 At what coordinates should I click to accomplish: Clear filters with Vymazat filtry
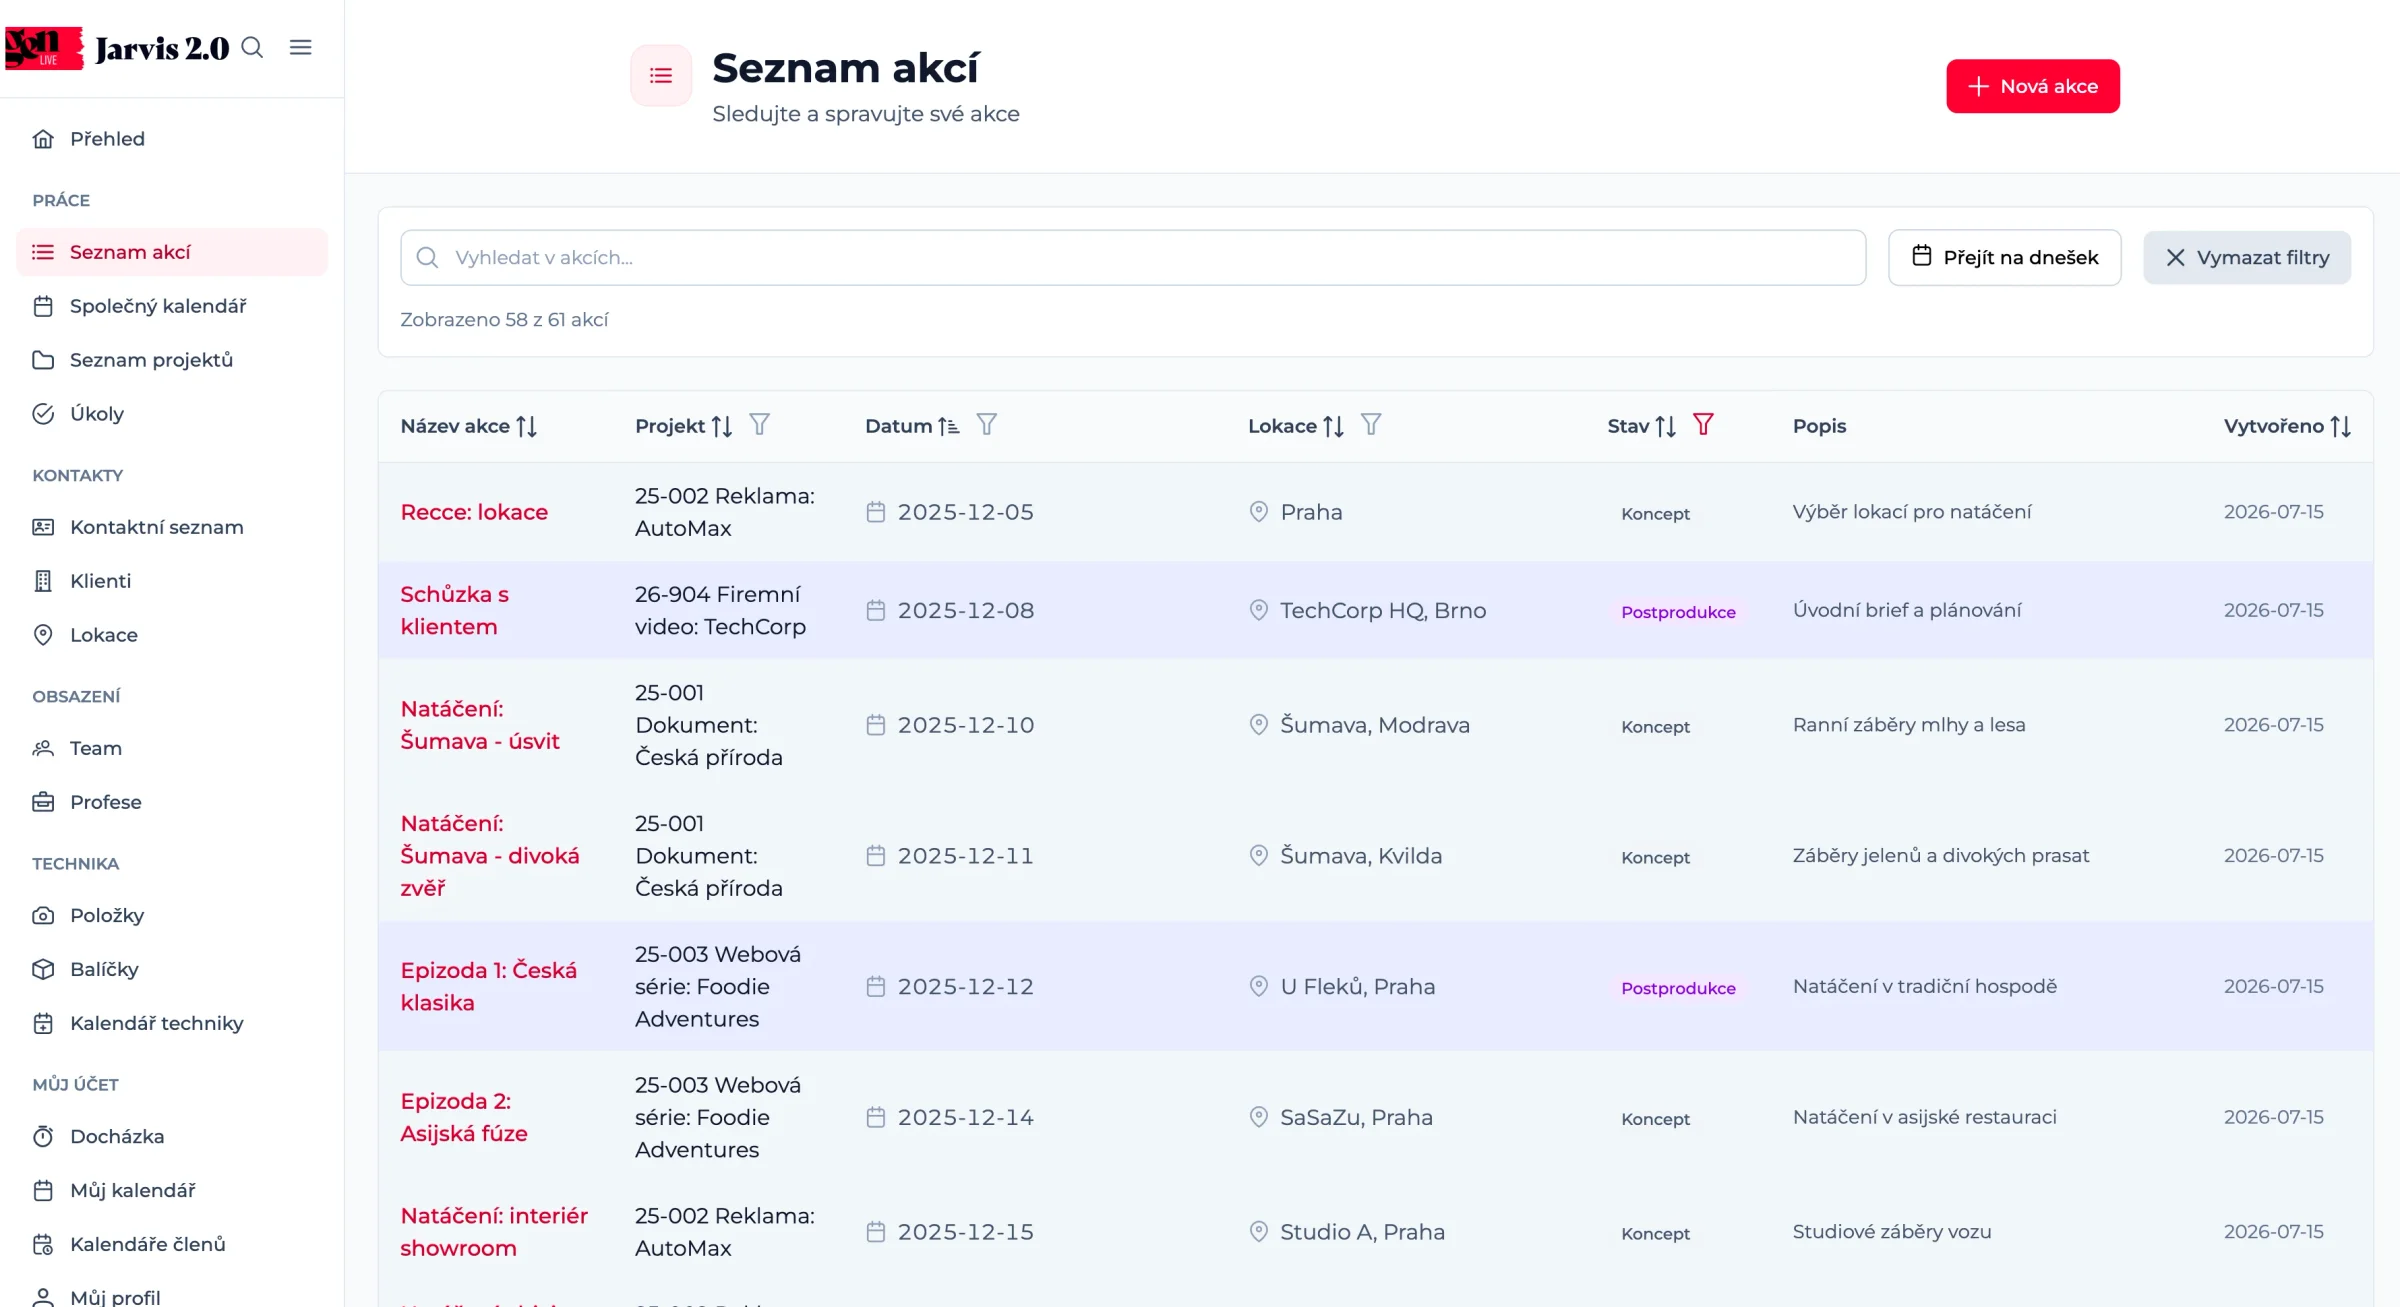(x=2246, y=257)
